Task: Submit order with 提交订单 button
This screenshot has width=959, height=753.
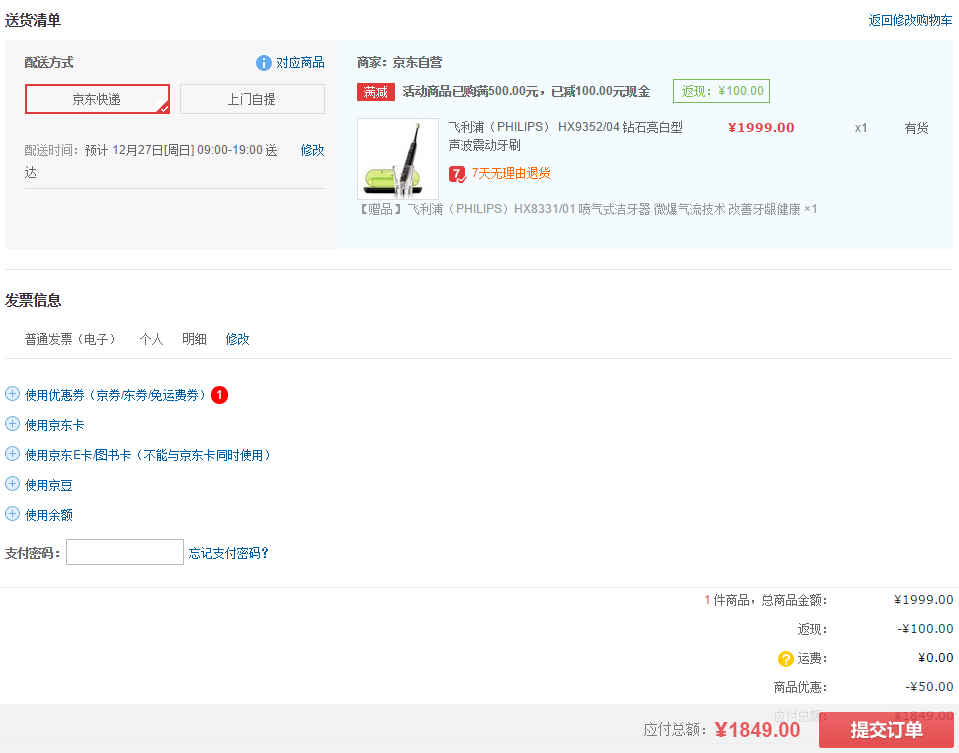Action: pyautogui.click(x=886, y=730)
